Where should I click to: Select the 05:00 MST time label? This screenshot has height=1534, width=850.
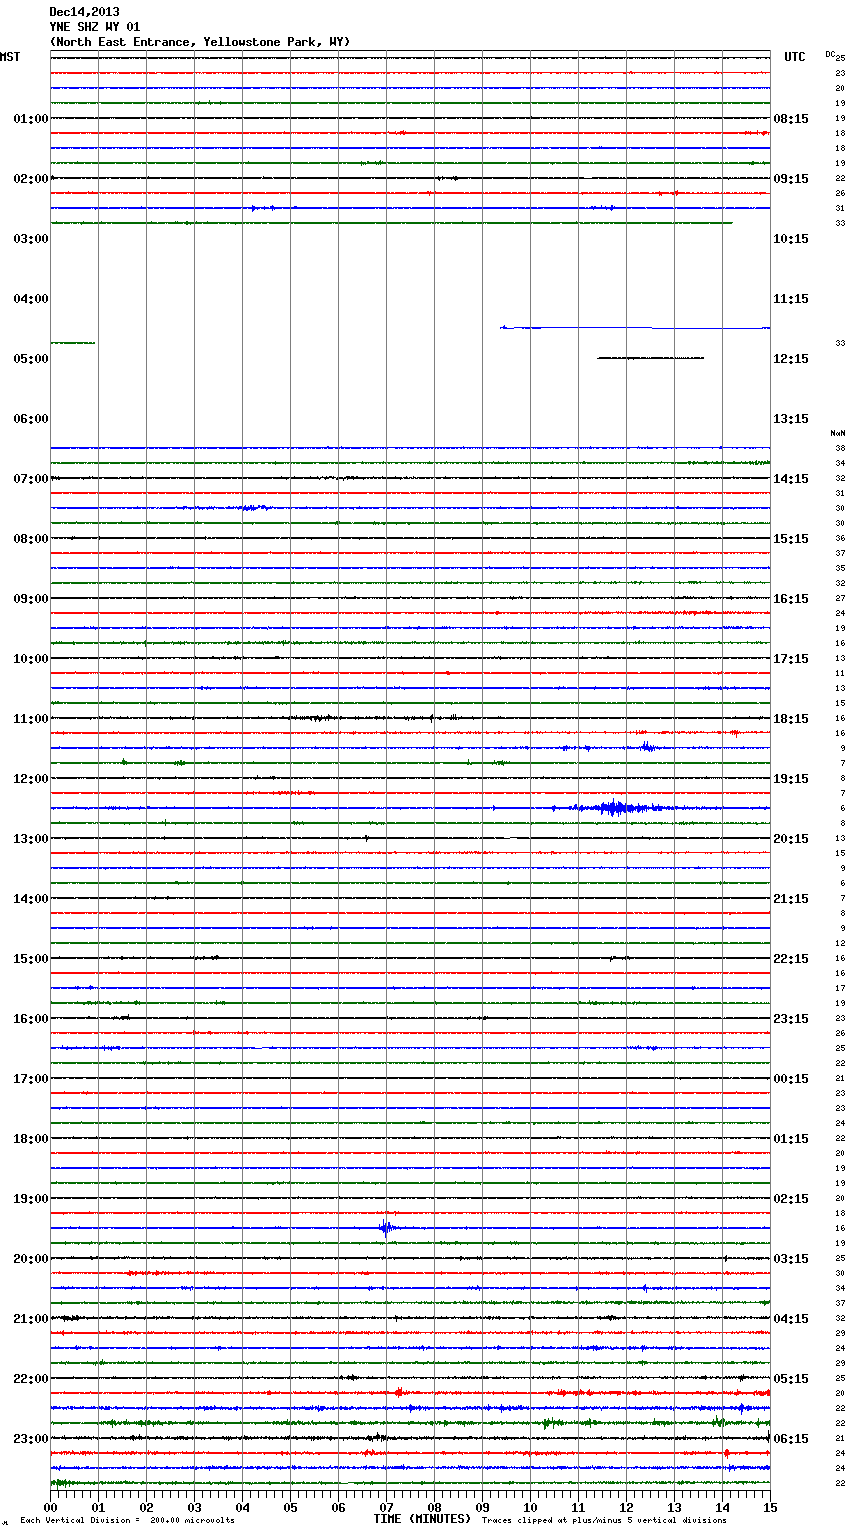tap(31, 359)
